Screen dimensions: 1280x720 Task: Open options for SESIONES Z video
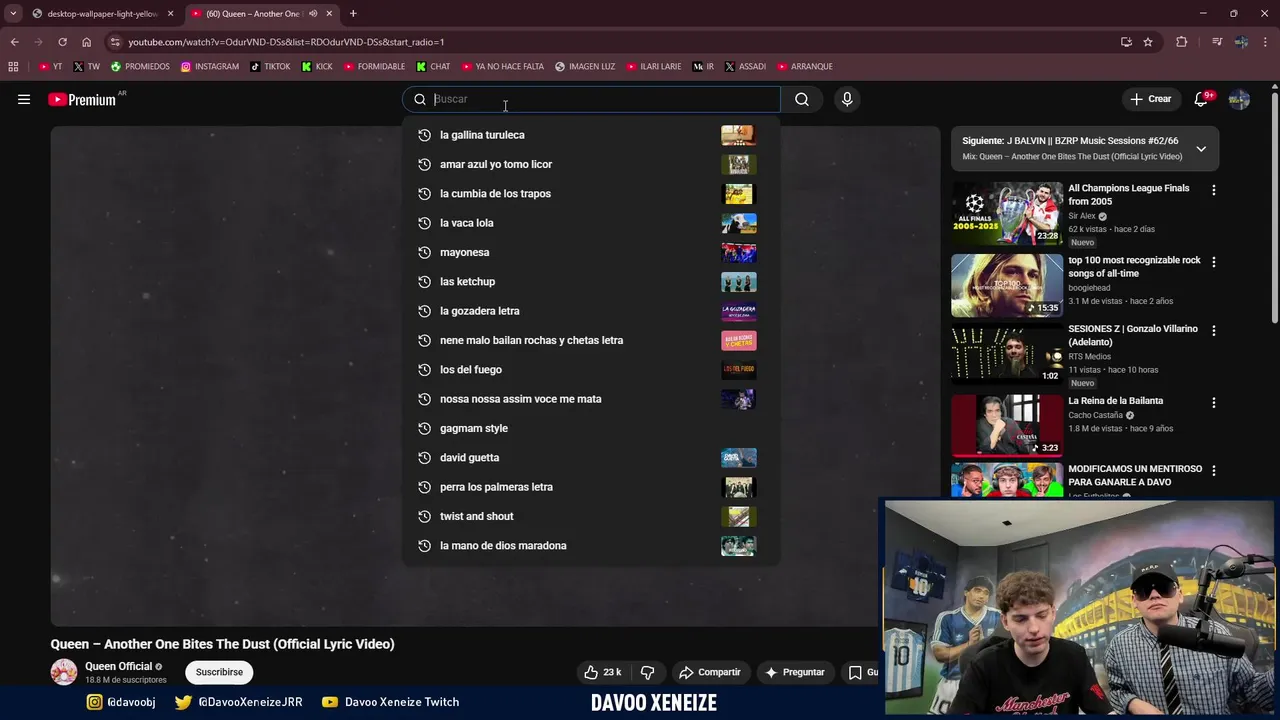pyautogui.click(x=1214, y=330)
